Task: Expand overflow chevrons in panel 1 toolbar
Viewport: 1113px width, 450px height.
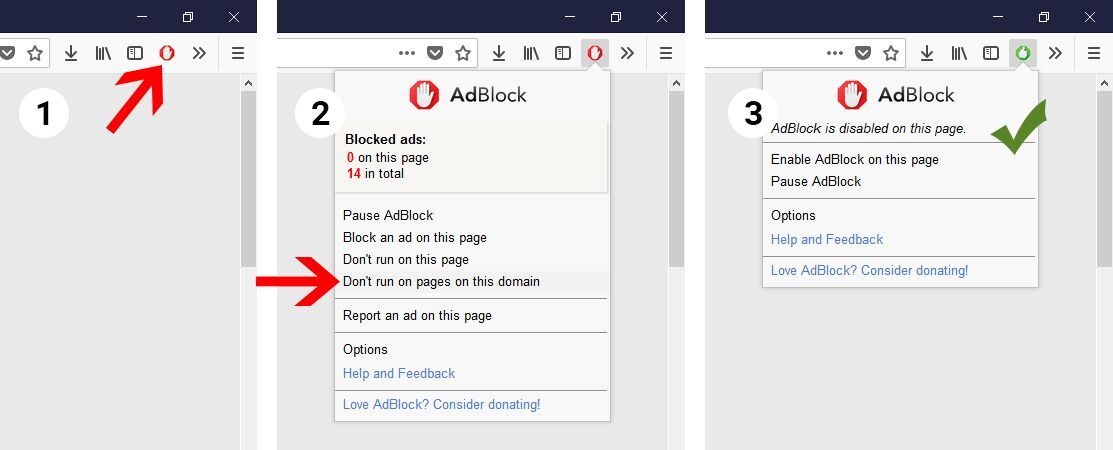Action: coord(199,53)
